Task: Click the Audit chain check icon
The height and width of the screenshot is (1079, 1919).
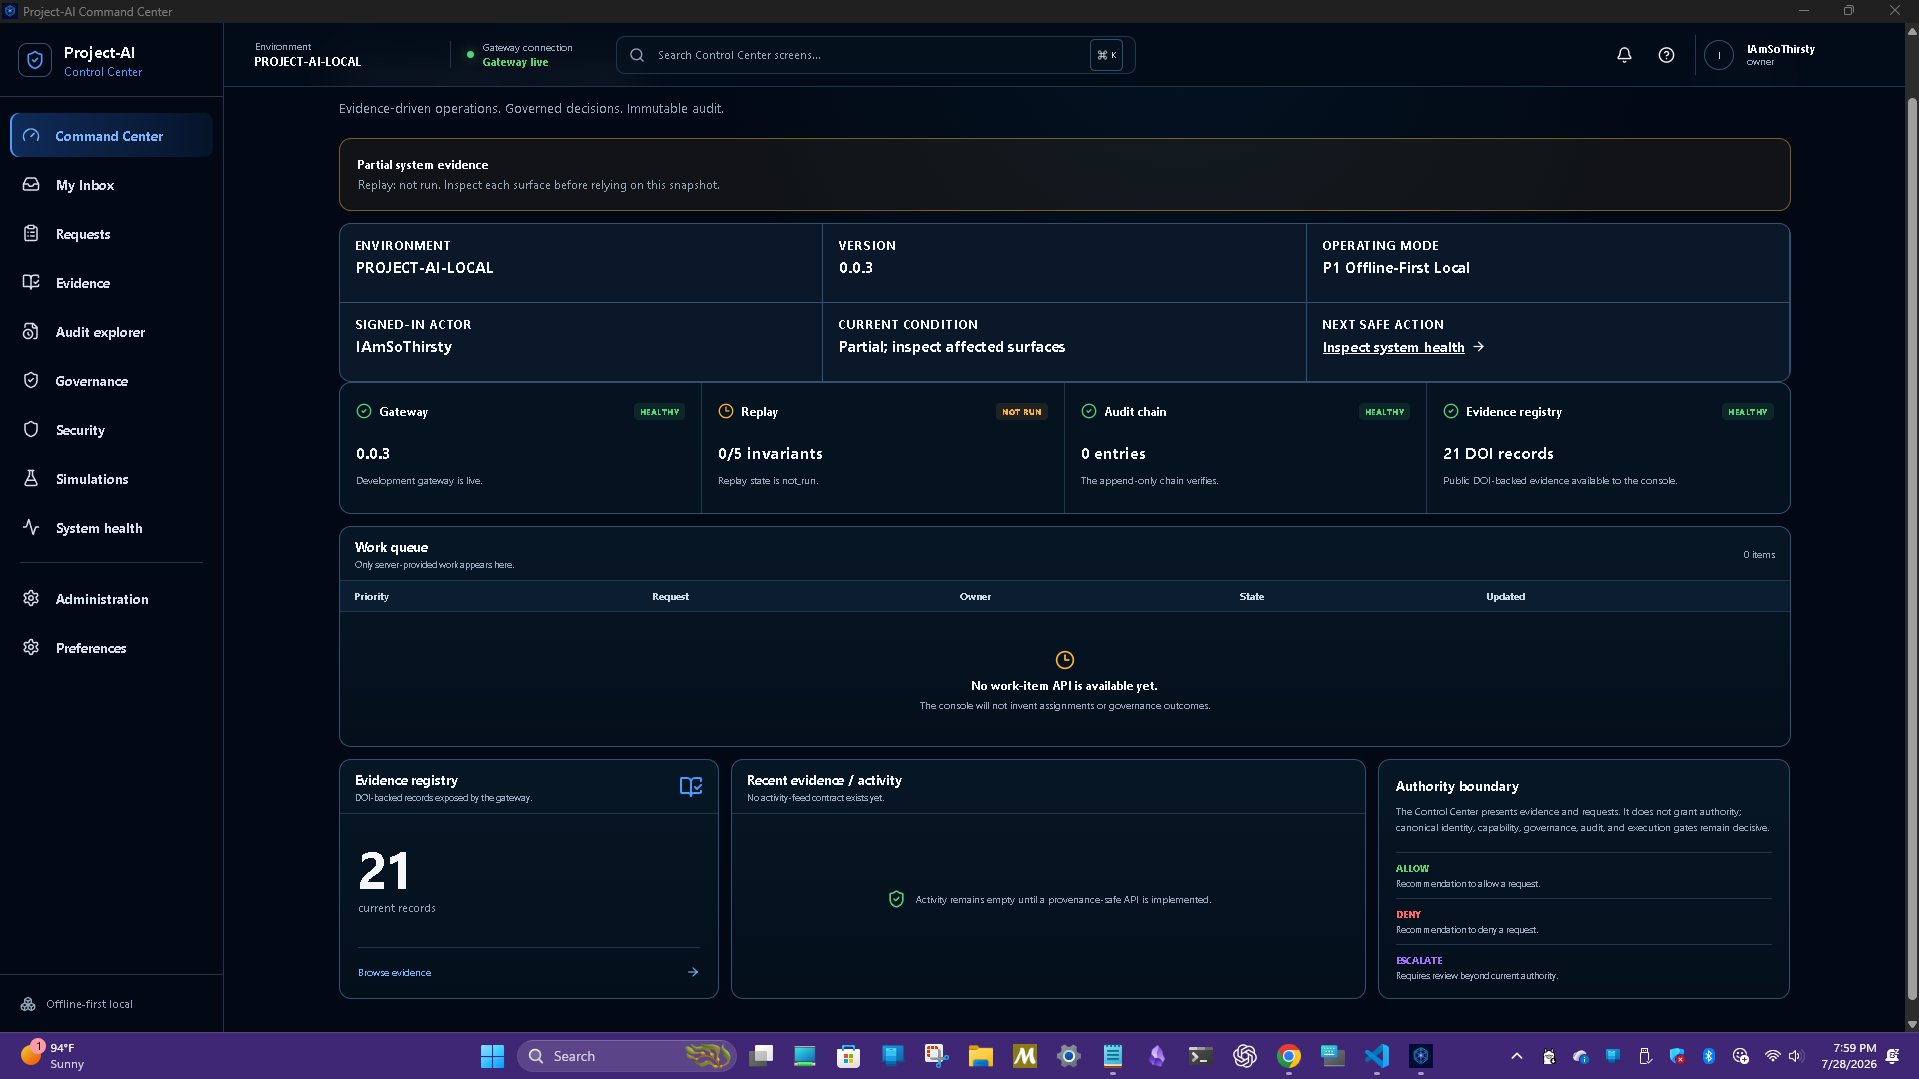Action: pyautogui.click(x=1089, y=411)
